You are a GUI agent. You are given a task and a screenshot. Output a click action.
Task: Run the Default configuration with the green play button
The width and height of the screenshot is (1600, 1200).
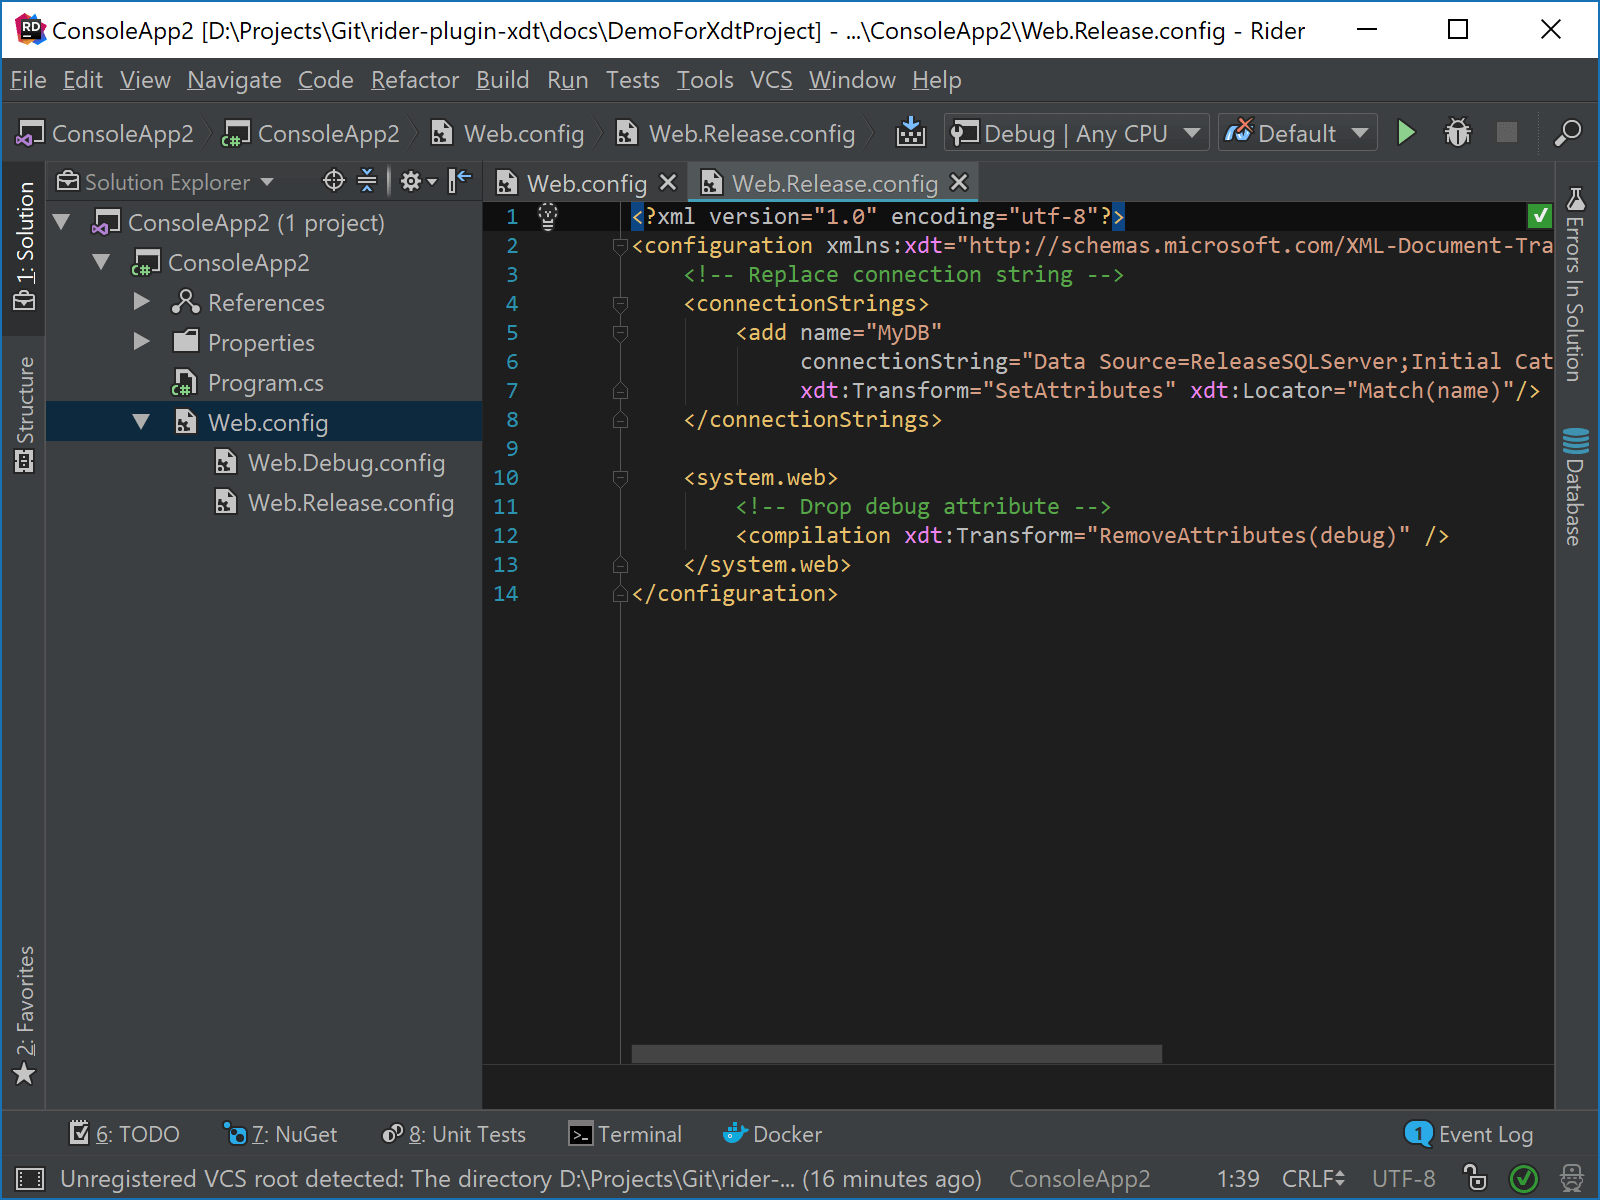1406,132
